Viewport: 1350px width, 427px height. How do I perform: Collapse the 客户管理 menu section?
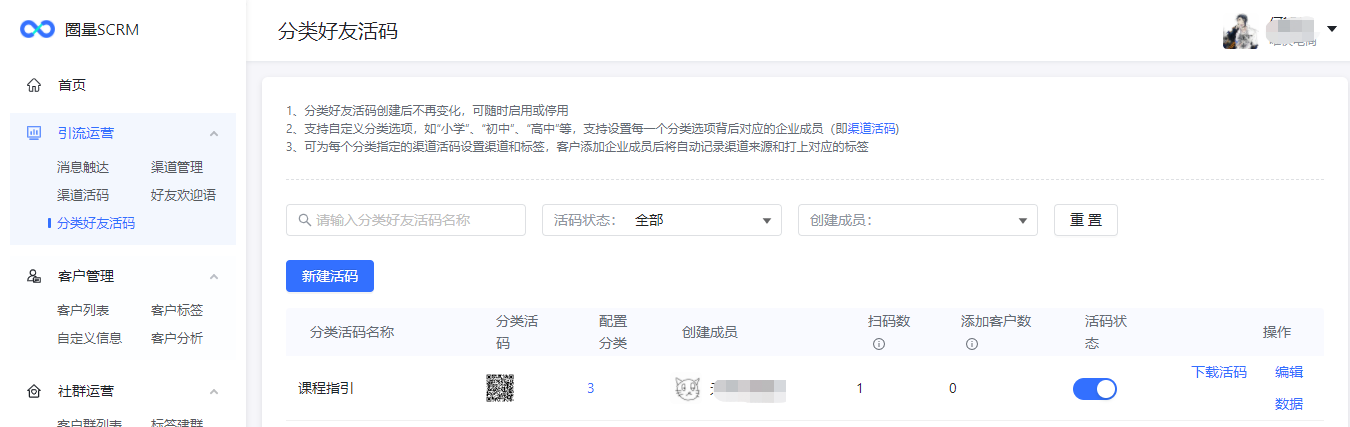pyautogui.click(x=213, y=276)
